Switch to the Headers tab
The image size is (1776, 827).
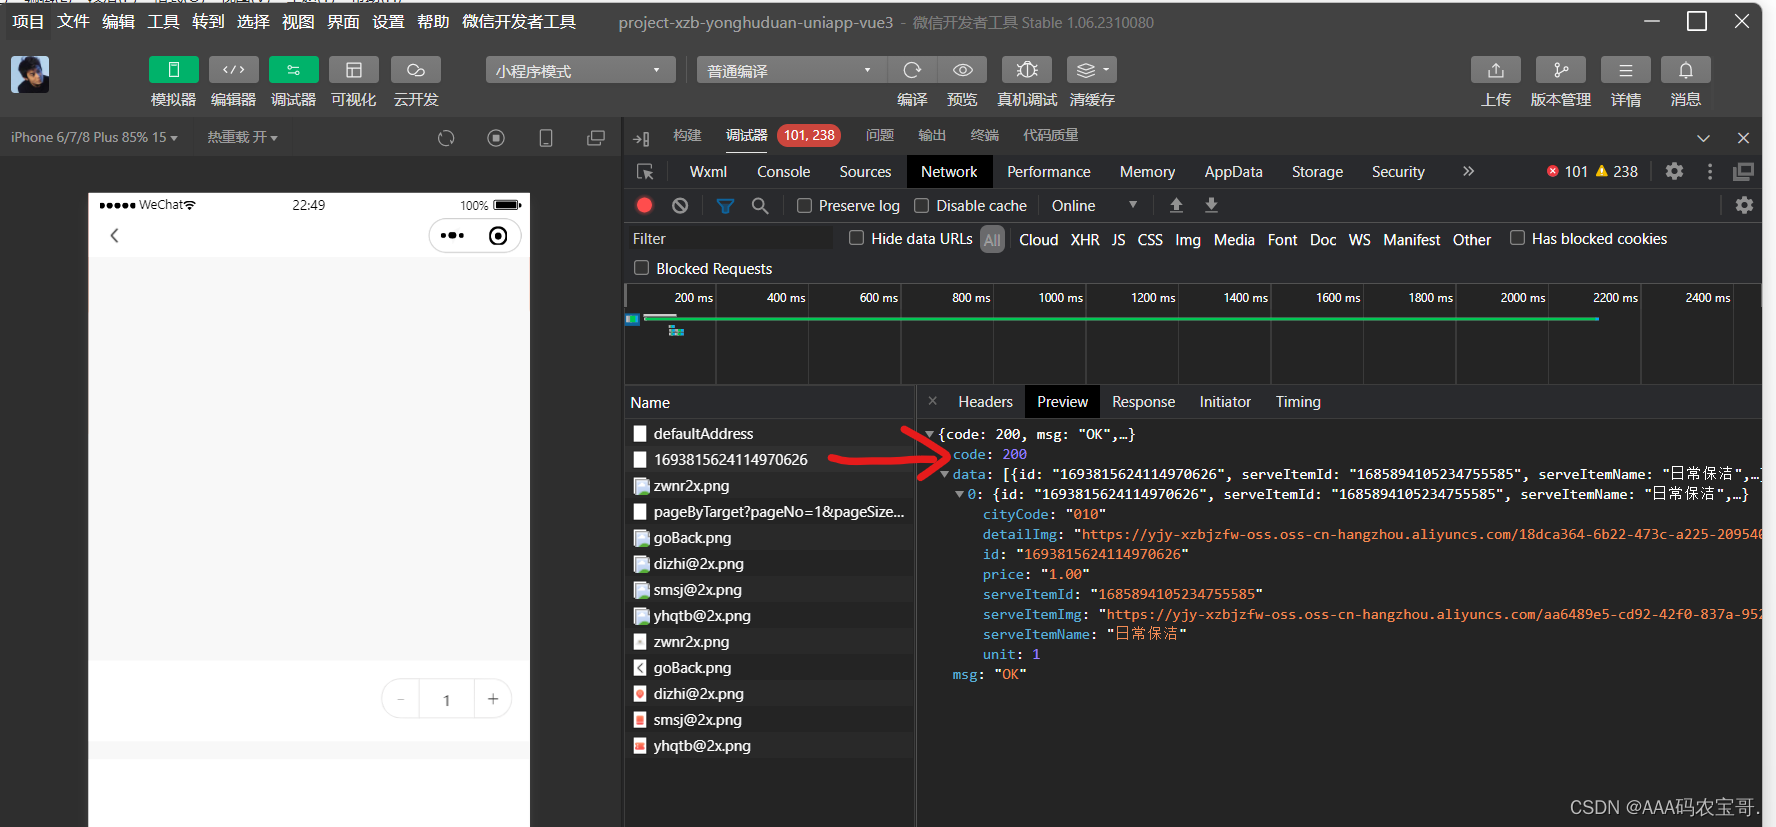tap(985, 402)
